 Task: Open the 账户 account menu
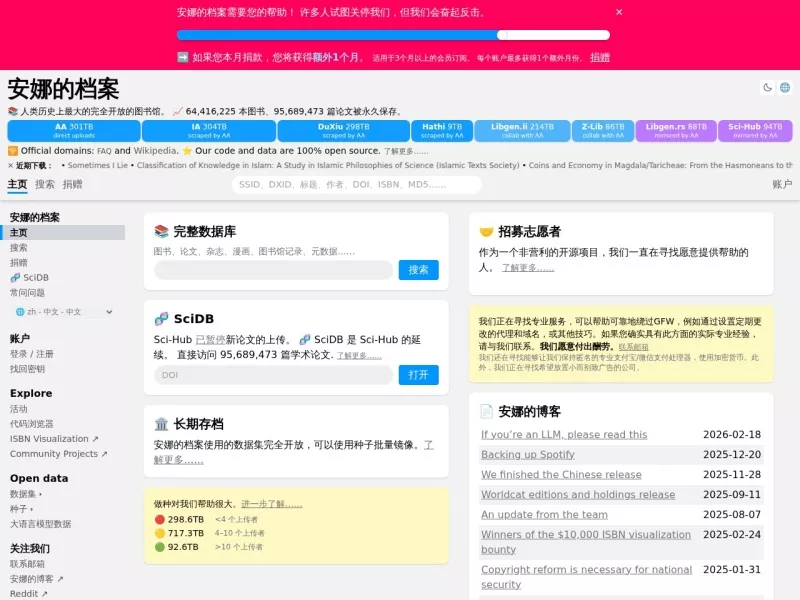[x=782, y=184]
